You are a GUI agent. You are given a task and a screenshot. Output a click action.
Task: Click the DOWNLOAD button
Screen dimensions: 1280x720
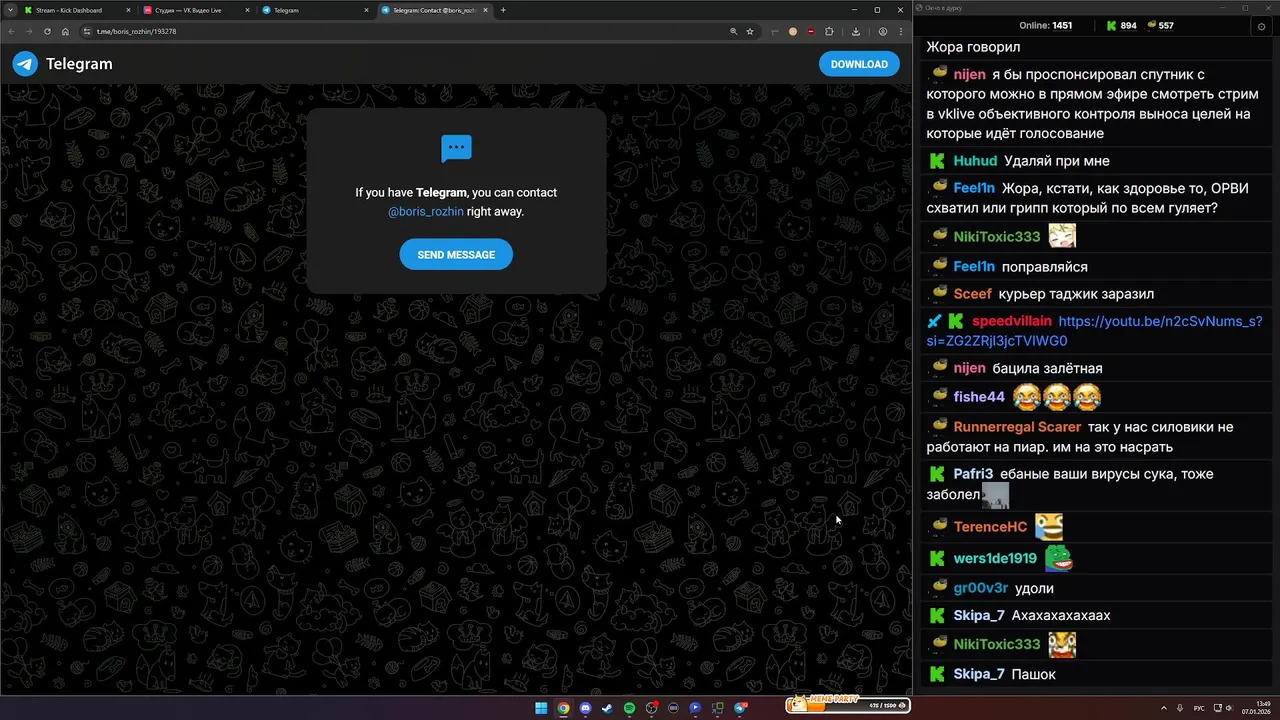pyautogui.click(x=859, y=64)
